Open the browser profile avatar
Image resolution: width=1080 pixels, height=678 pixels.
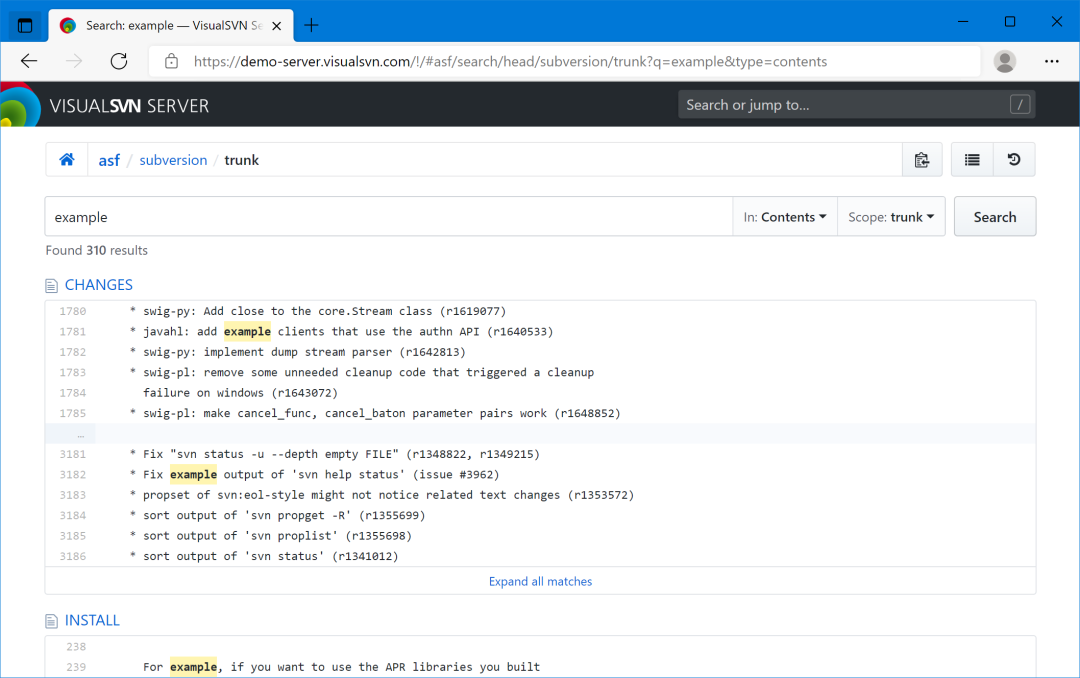(x=1004, y=61)
